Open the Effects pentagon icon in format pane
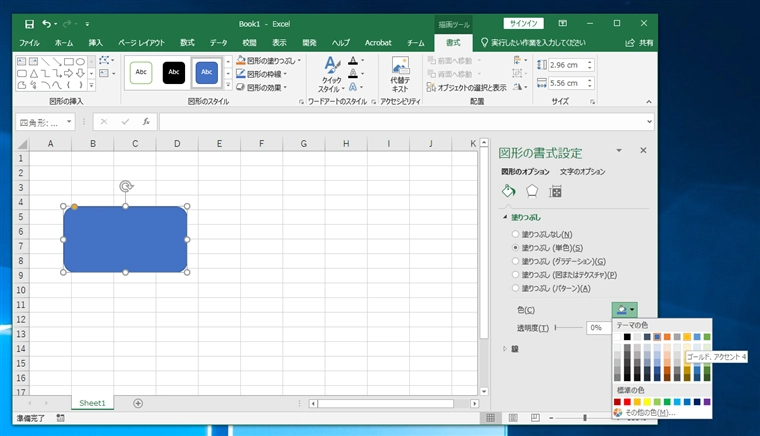The image size is (760, 436). coord(532,191)
